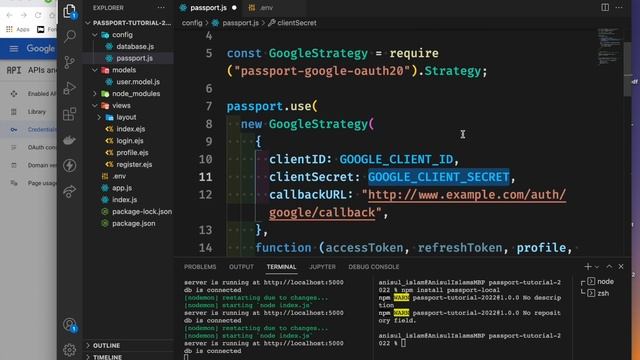This screenshot has width=640, height=360.
Task: Switch to the JUPYTER panel tab
Action: pos(322,267)
